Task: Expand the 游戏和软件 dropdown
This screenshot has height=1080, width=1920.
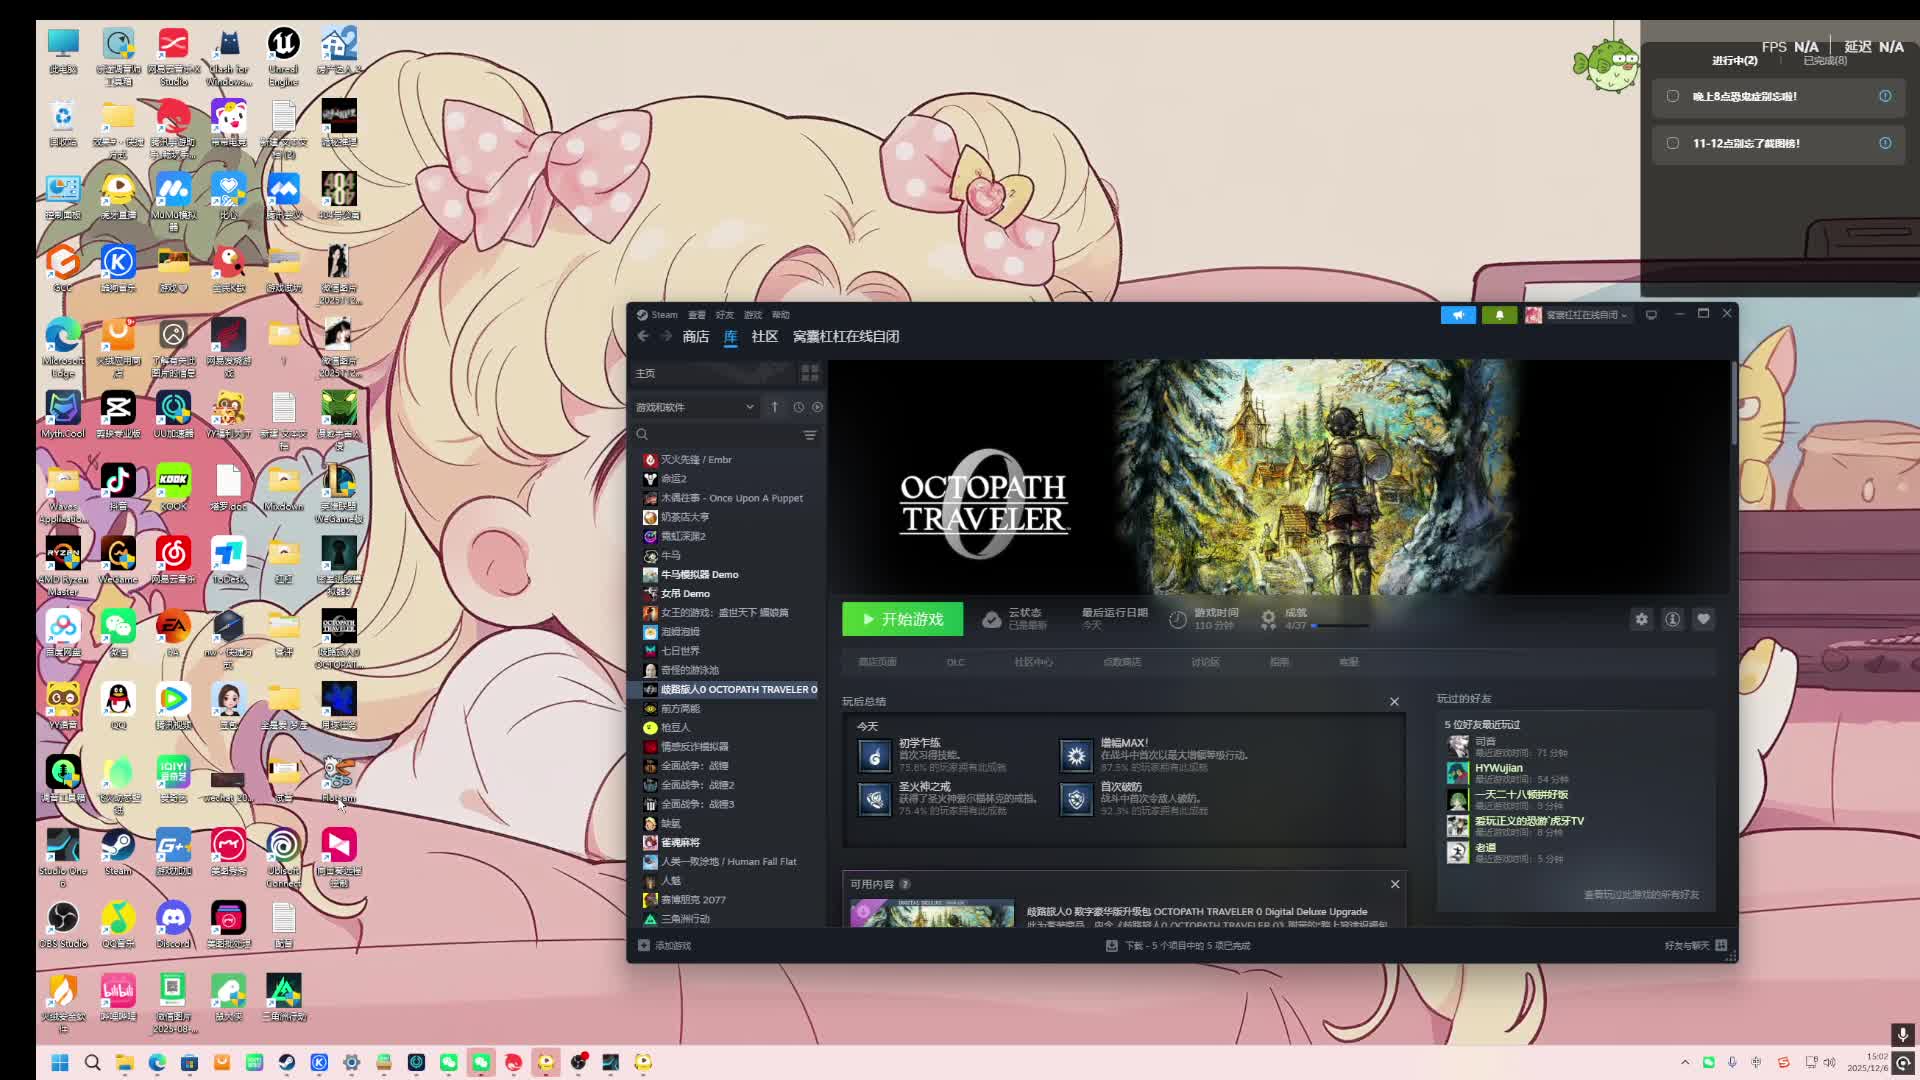Action: point(749,407)
